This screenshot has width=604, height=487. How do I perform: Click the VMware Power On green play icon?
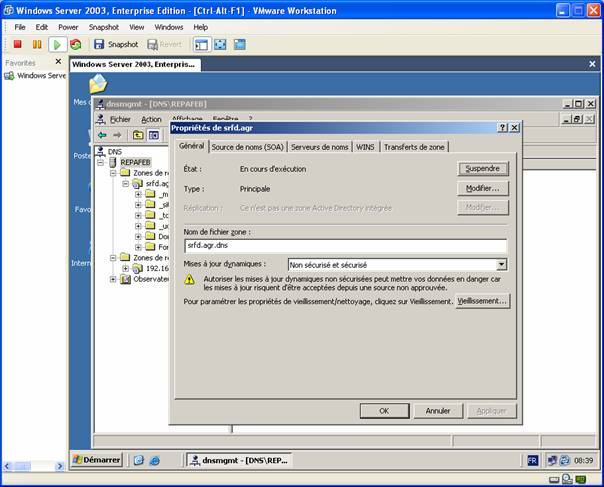tap(57, 45)
